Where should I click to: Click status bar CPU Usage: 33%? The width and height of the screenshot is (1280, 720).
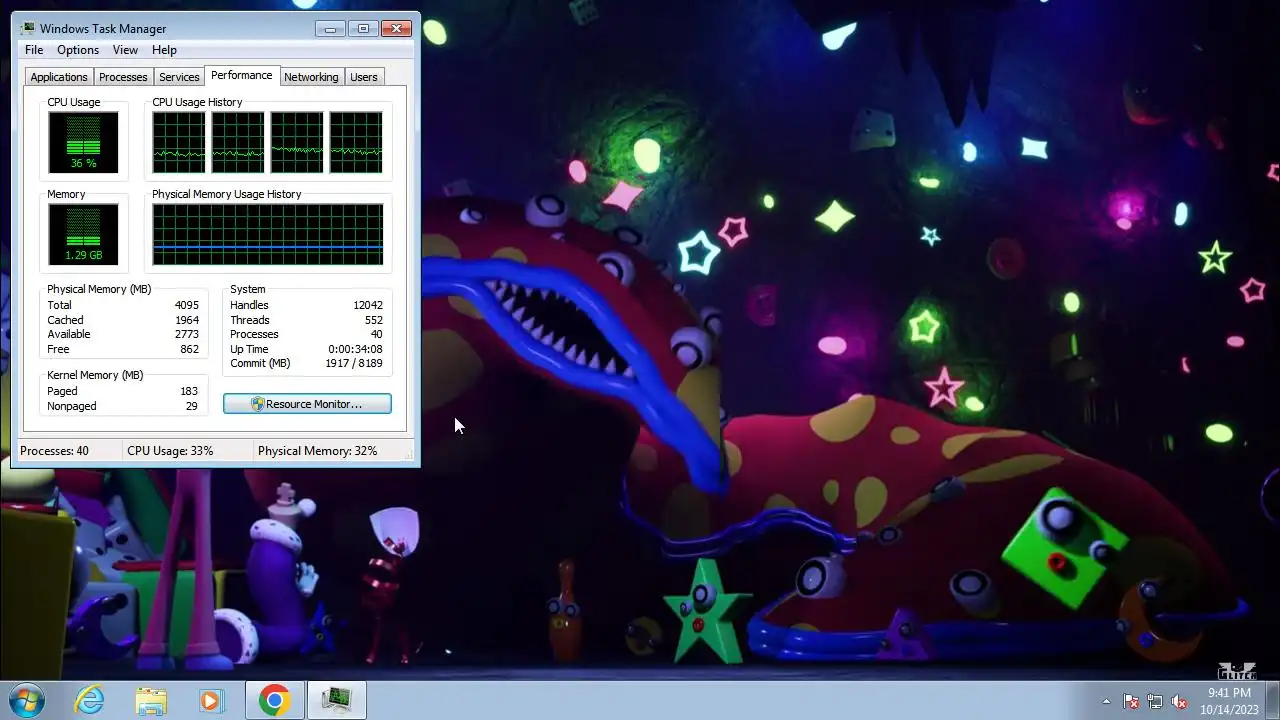(170, 451)
